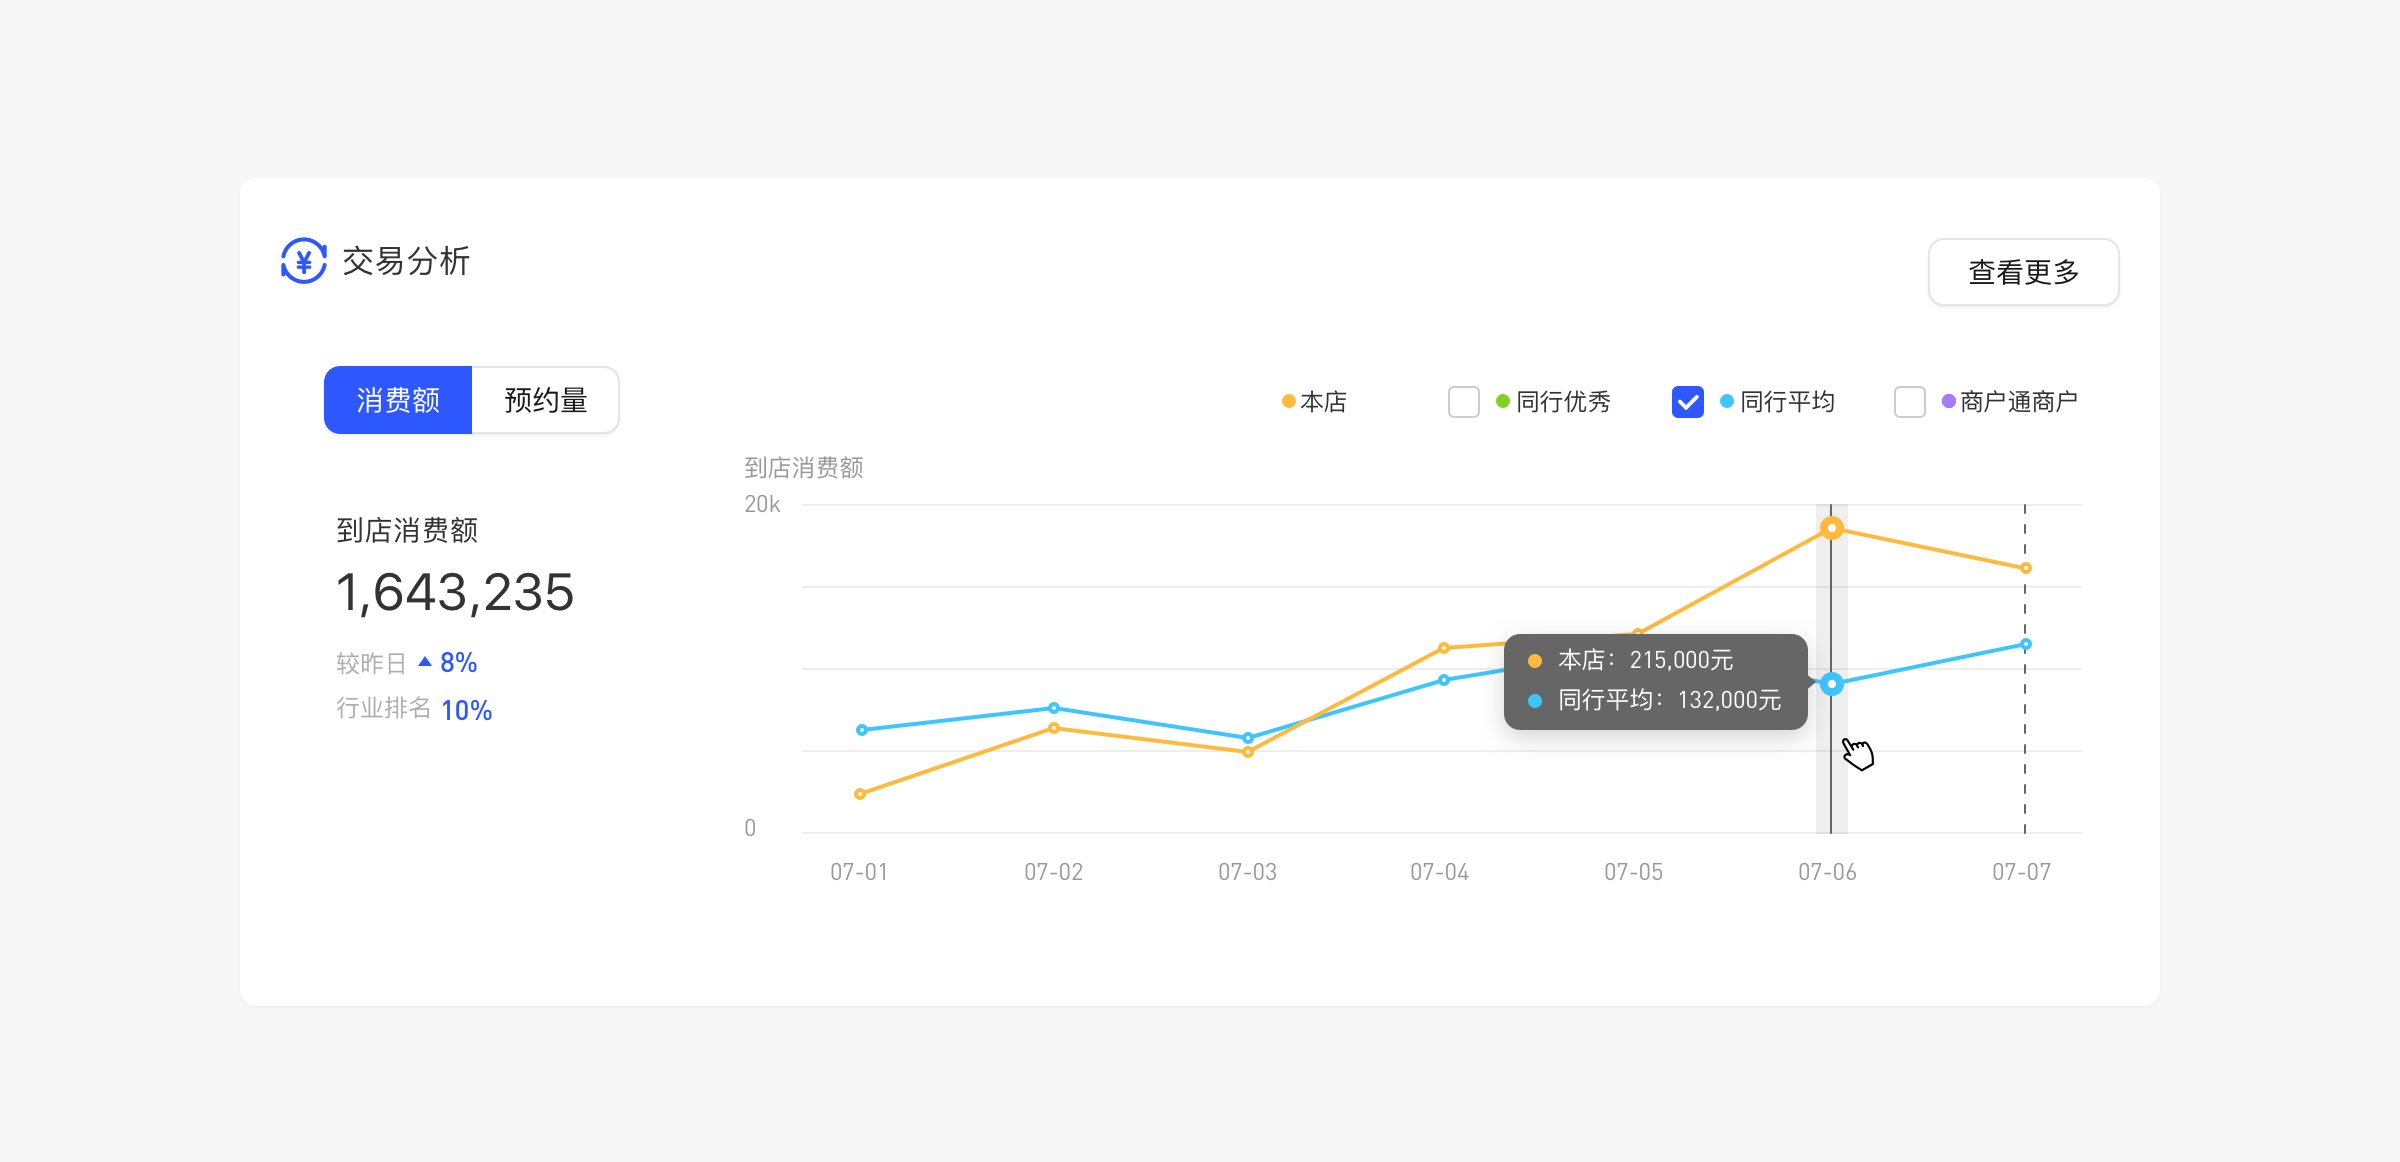Click the blue upward trend triangle
Screen dimensions: 2400x1162
click(x=425, y=662)
